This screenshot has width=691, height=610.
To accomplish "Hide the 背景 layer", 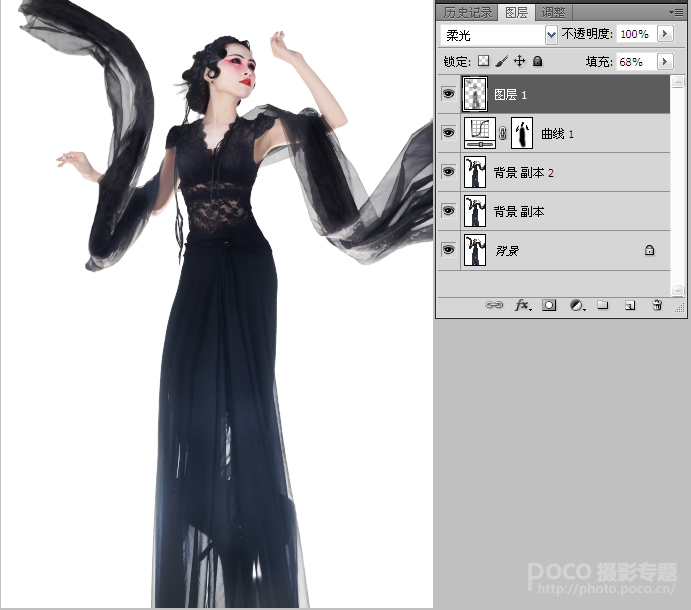I will click(449, 250).
